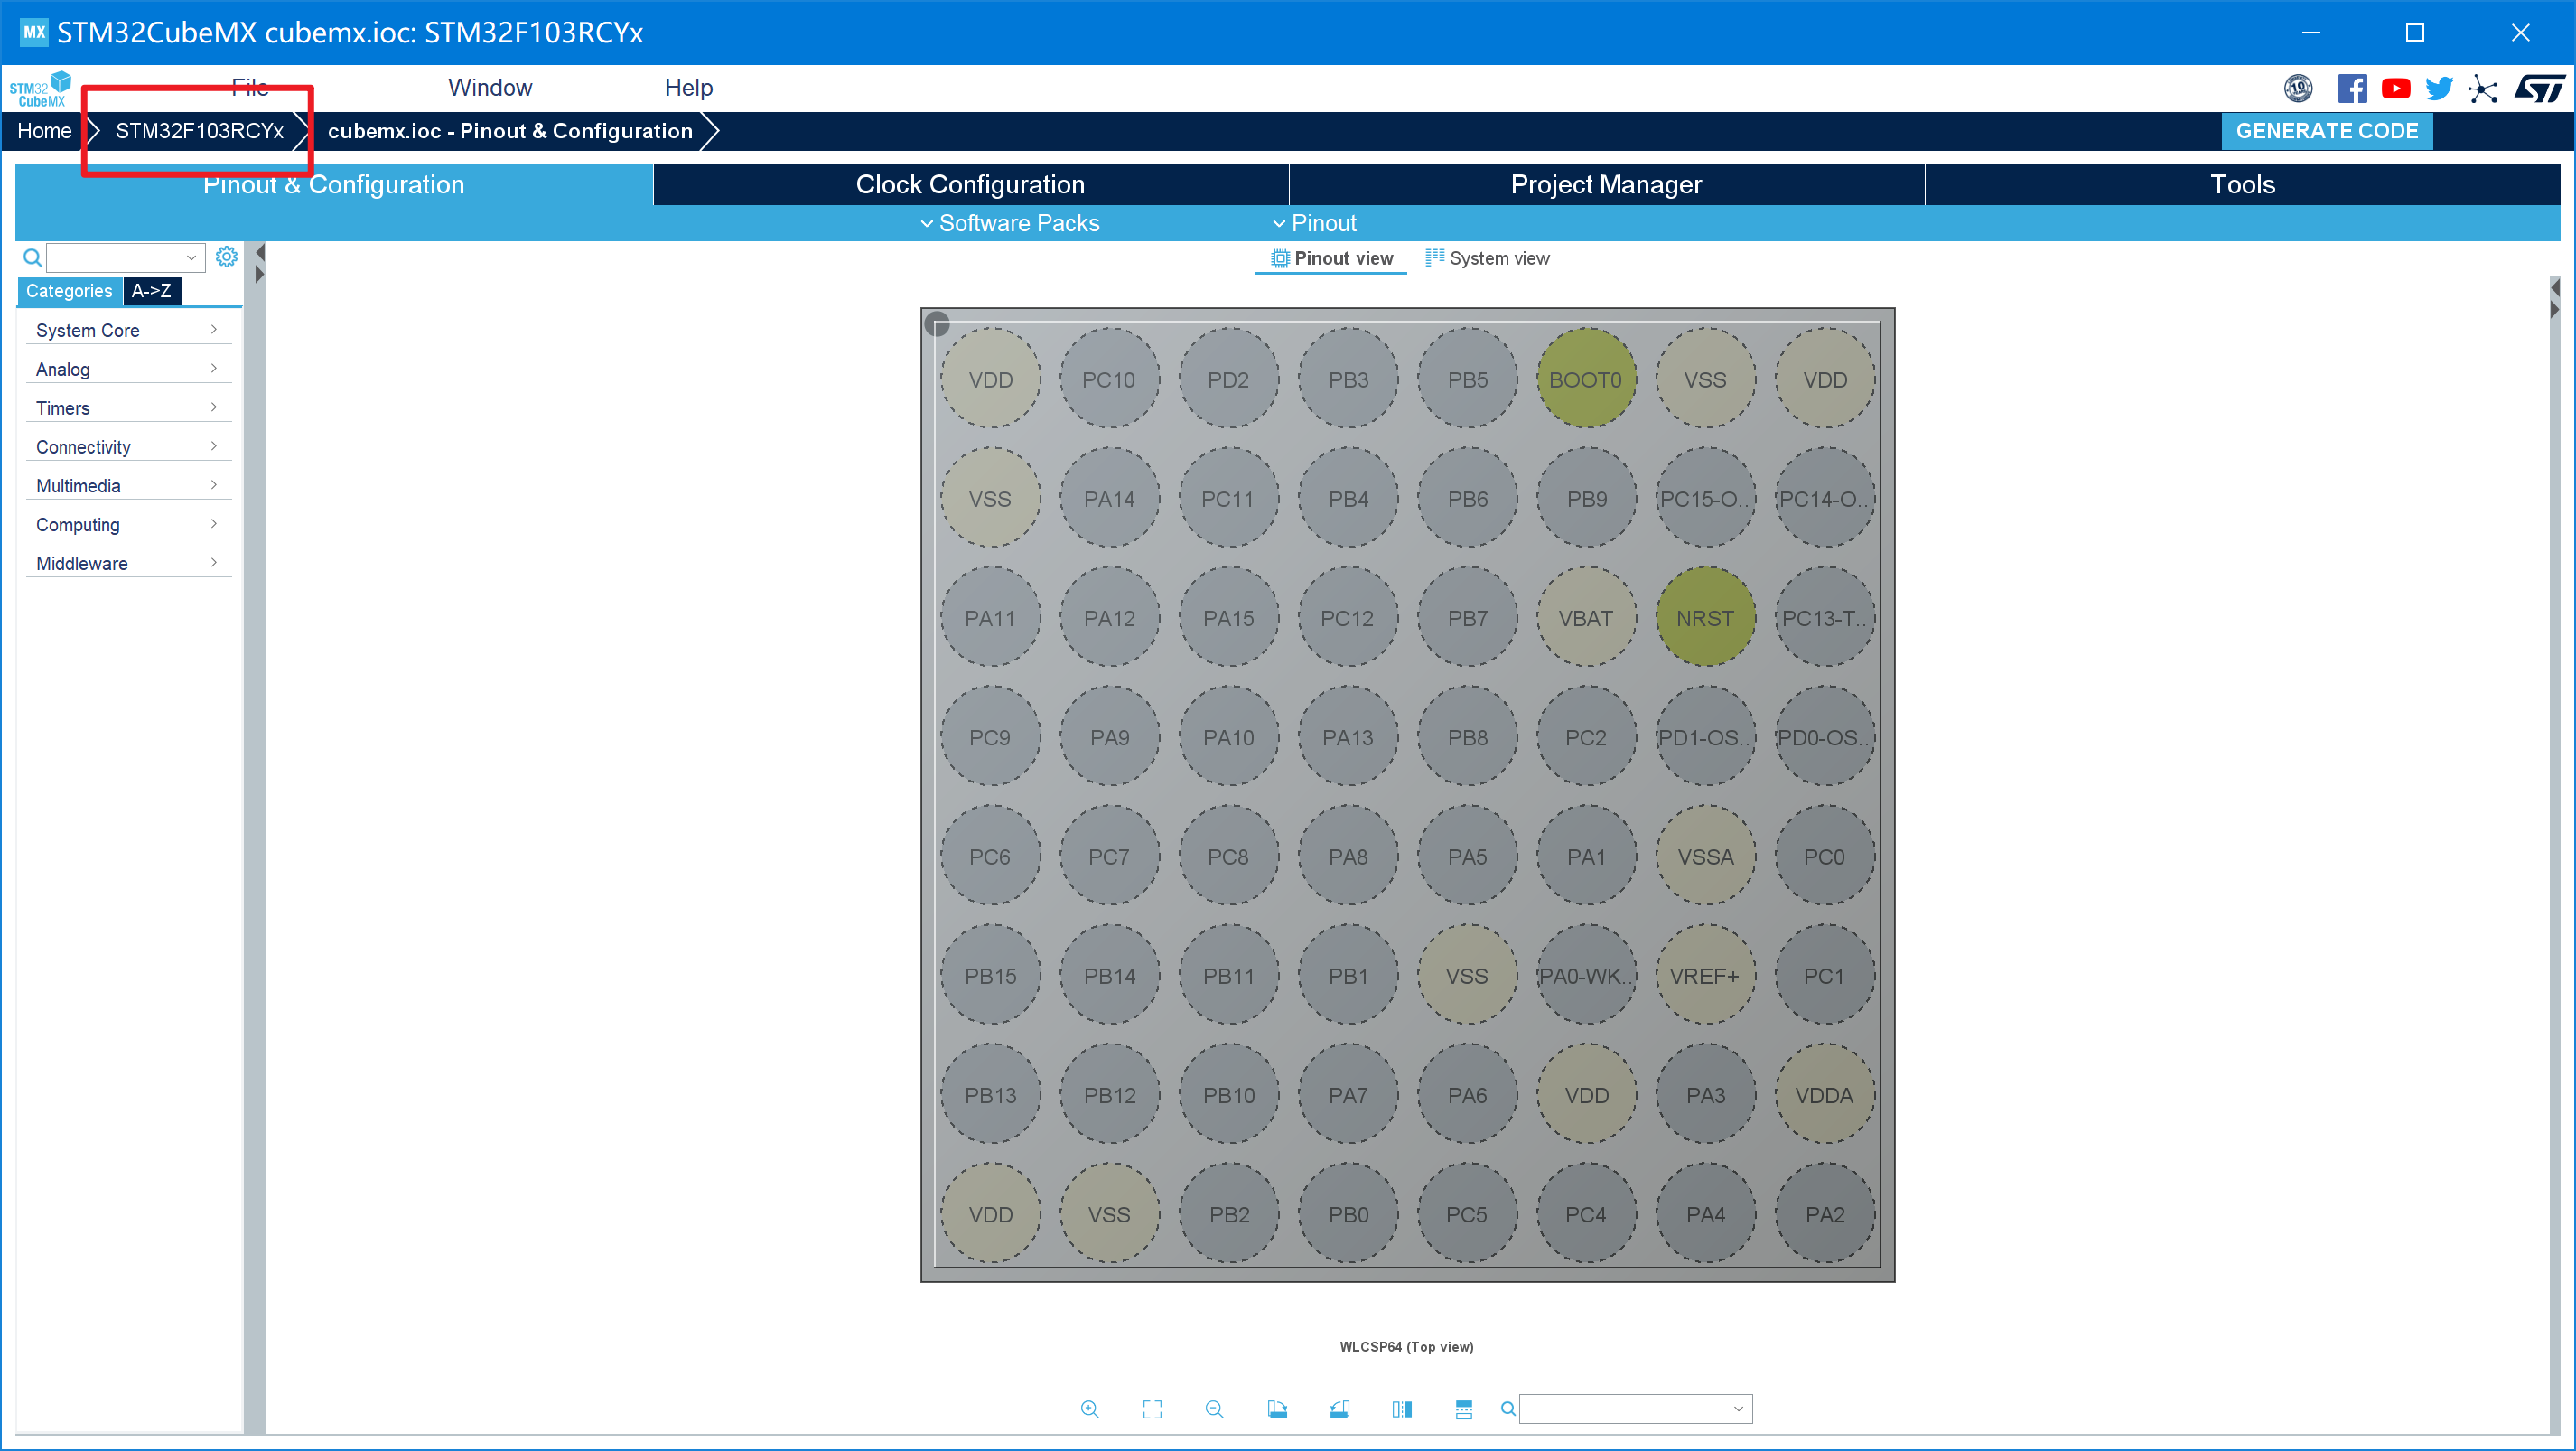Open the Software Packs dropdown
The width and height of the screenshot is (2576, 1451).
1009,223
